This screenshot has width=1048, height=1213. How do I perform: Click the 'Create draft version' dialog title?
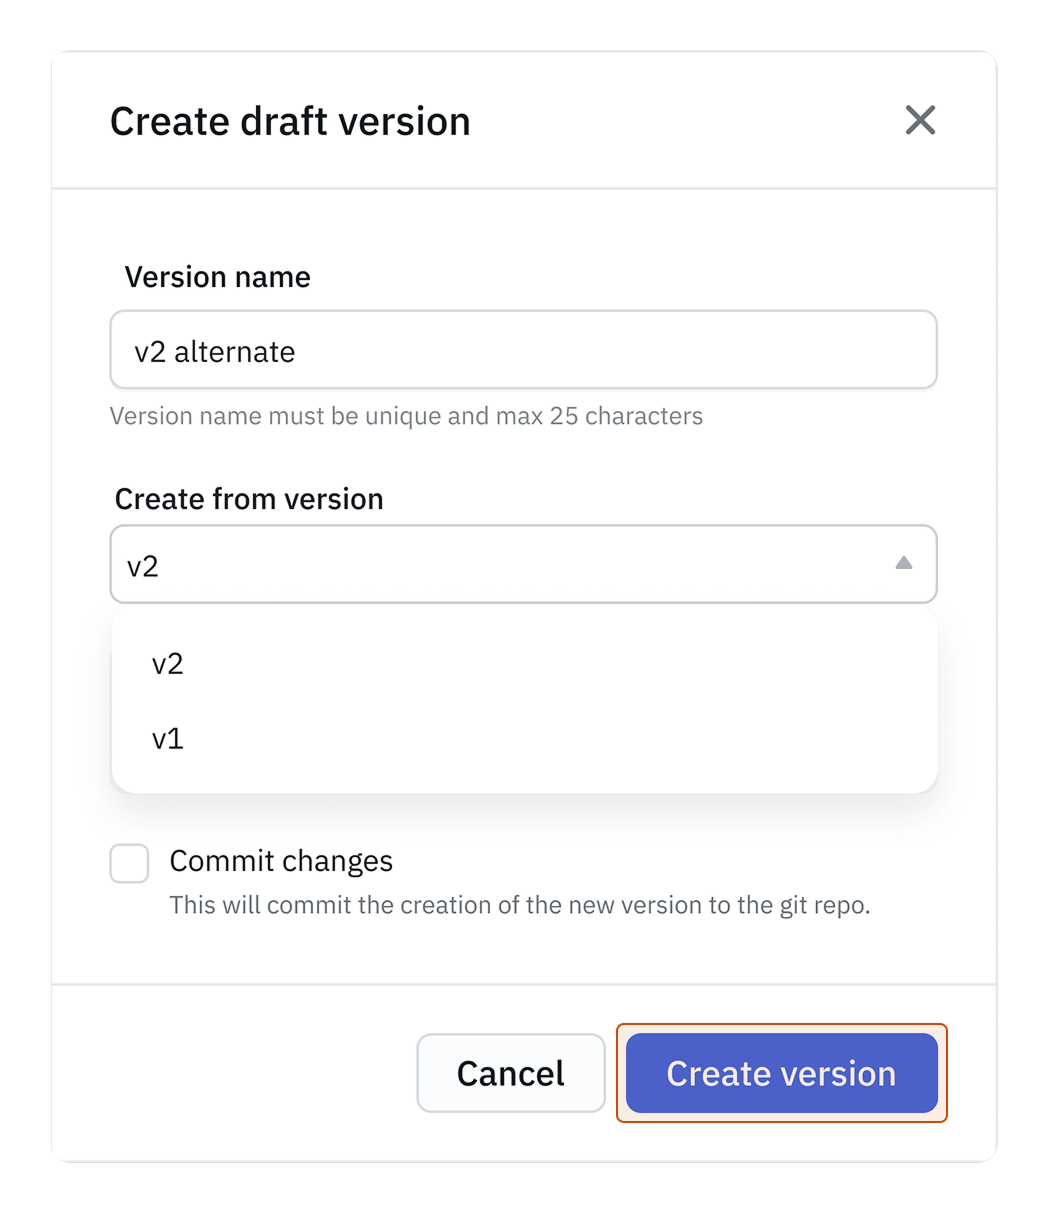point(290,122)
